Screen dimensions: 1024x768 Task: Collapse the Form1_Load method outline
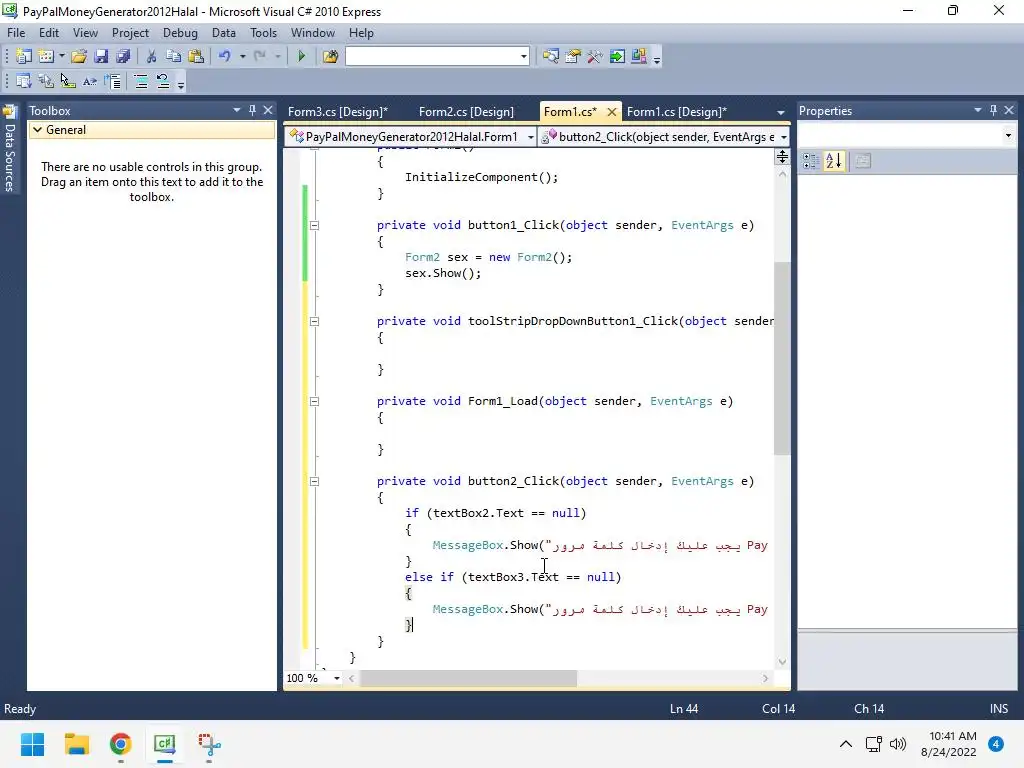[x=314, y=402]
